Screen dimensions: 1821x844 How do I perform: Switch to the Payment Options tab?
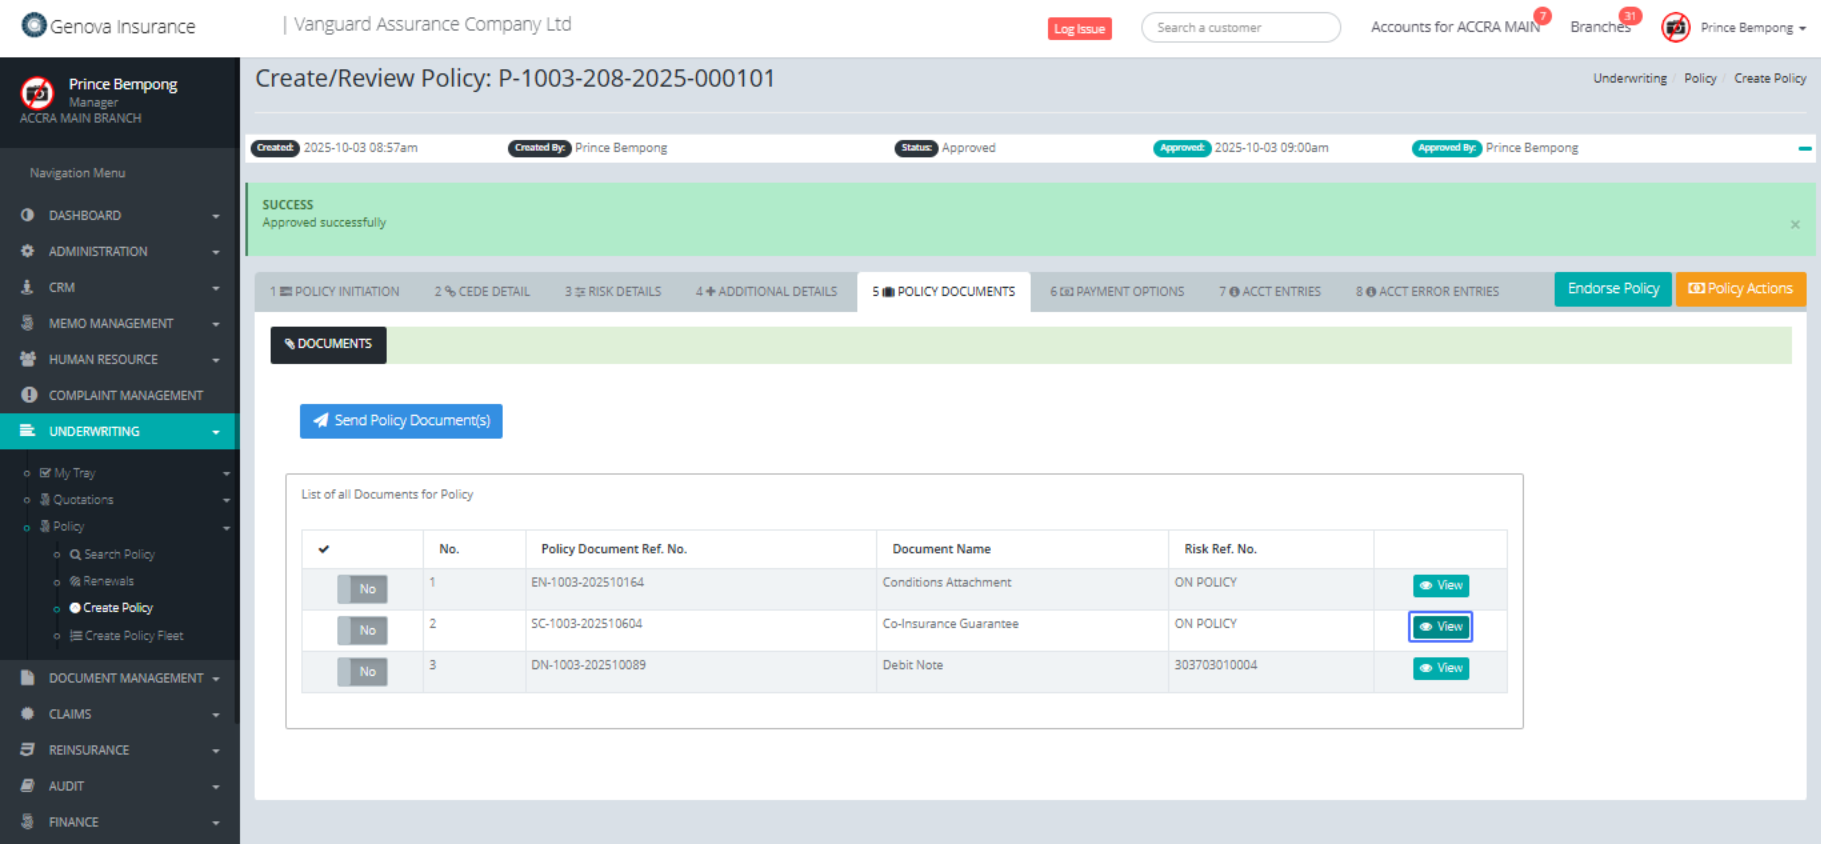tap(1117, 292)
